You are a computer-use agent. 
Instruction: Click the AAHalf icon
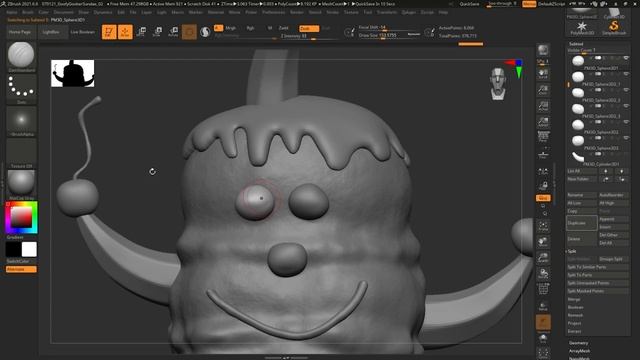click(x=543, y=122)
